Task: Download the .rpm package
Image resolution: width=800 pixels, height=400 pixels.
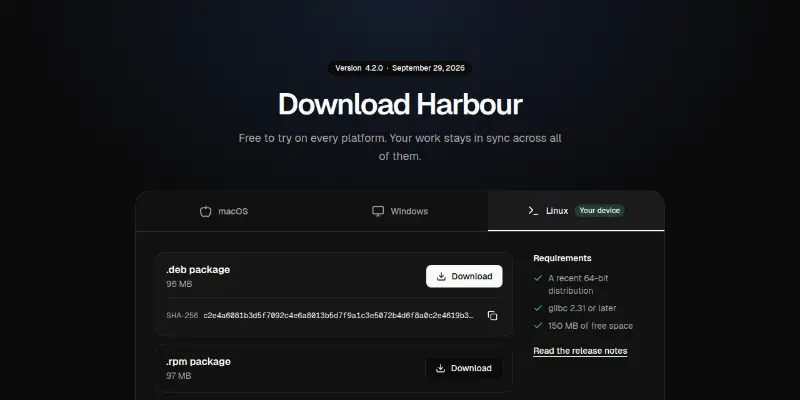Action: tap(464, 368)
